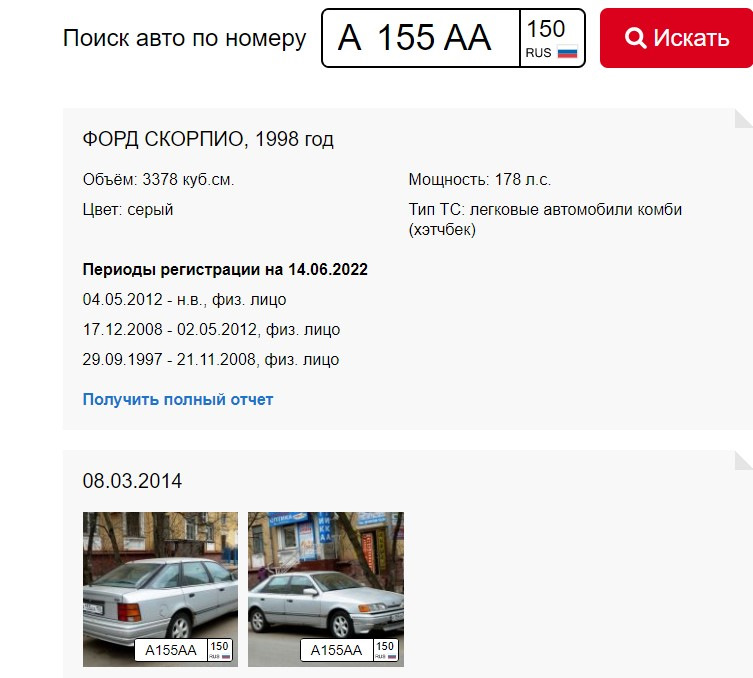Click the magnifier icon in the search button
The height and width of the screenshot is (678, 753).
[x=634, y=38]
